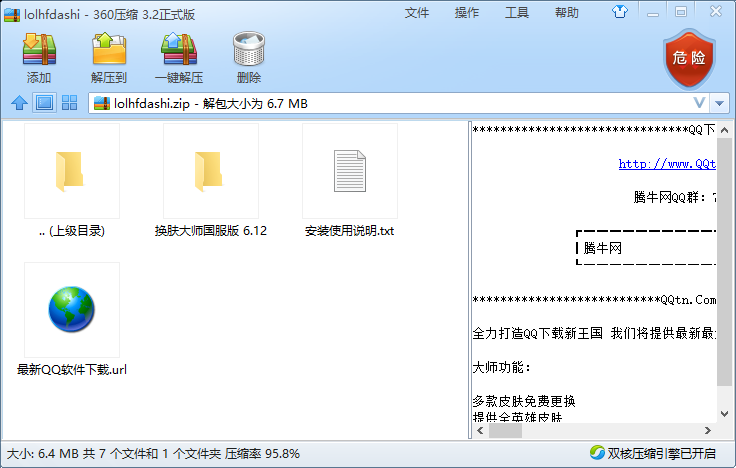Maximize the 360压缩 window
This screenshot has height=468, width=736.
pyautogui.click(x=681, y=12)
